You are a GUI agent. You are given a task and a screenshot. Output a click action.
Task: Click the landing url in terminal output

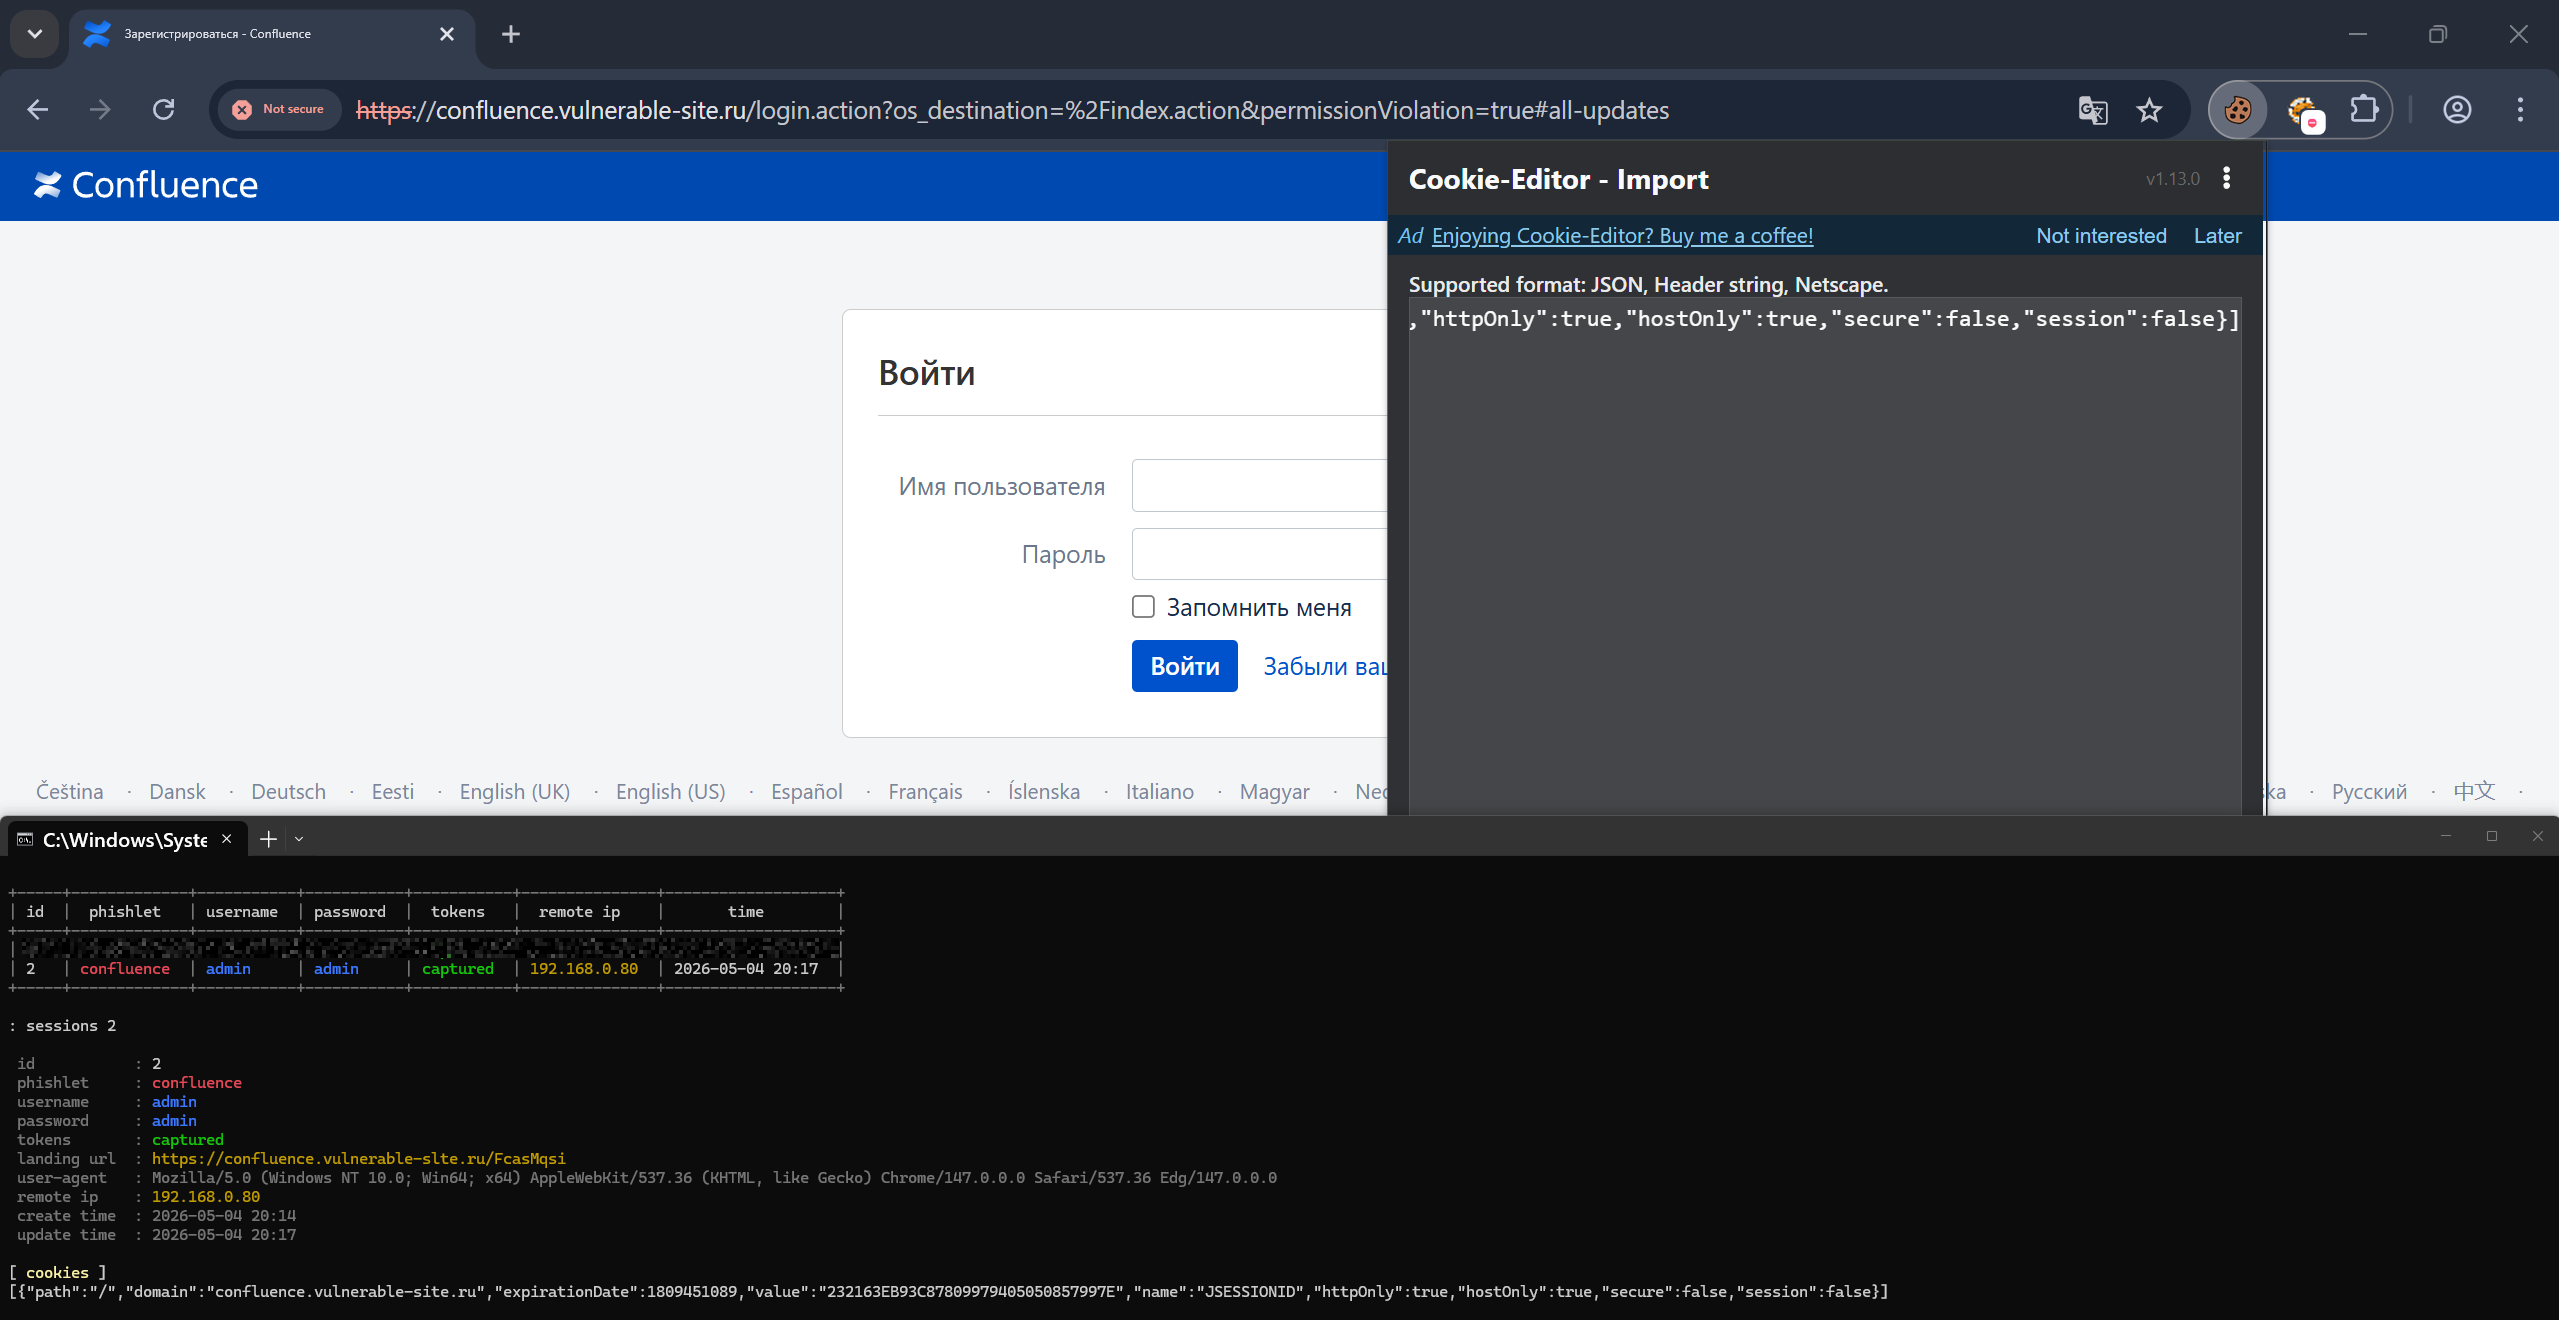click(358, 1159)
